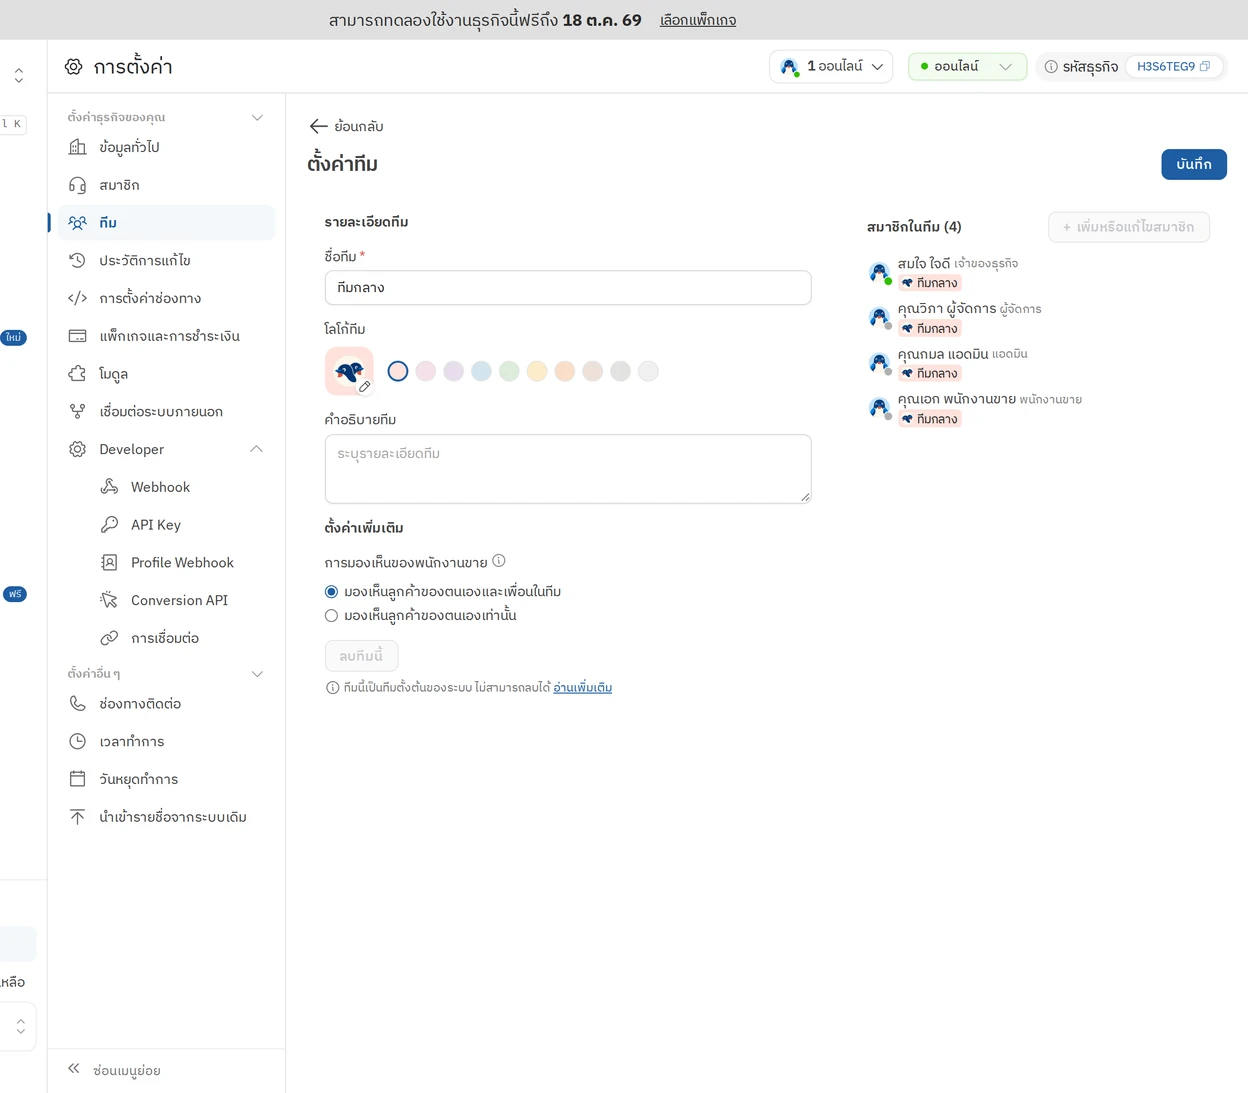Collapse the ตั้งค่าอื่น ๆ section
The image size is (1248, 1093).
point(257,674)
